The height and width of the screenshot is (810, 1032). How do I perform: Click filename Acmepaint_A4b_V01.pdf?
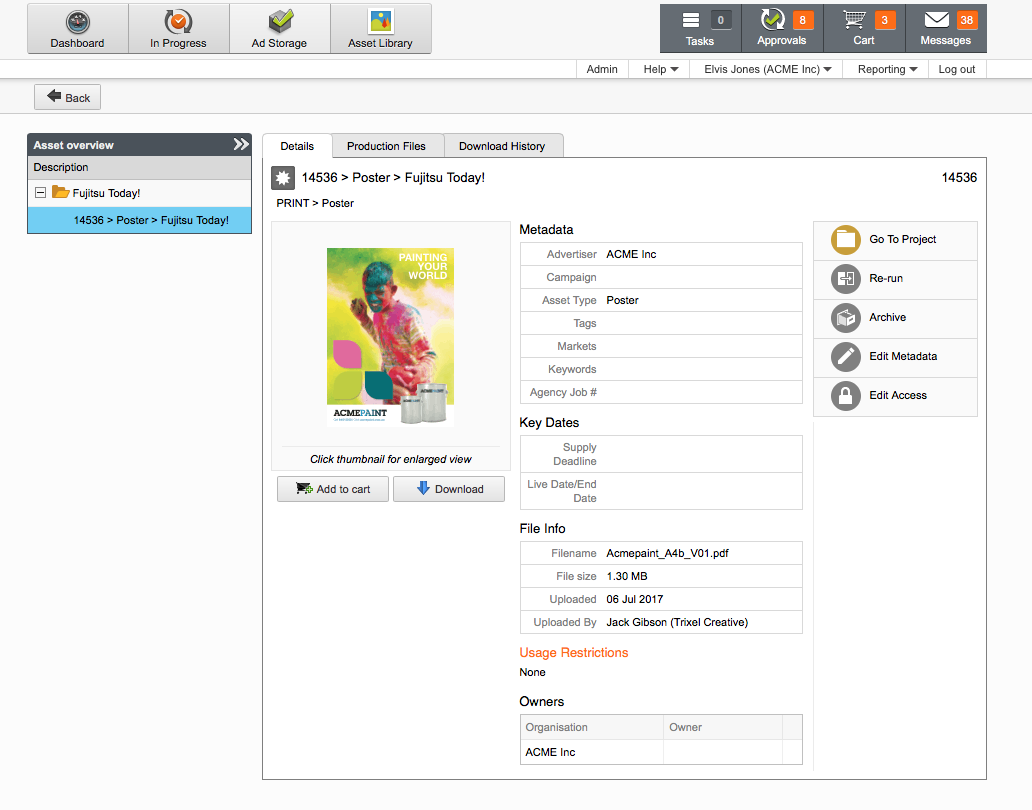[x=667, y=553]
